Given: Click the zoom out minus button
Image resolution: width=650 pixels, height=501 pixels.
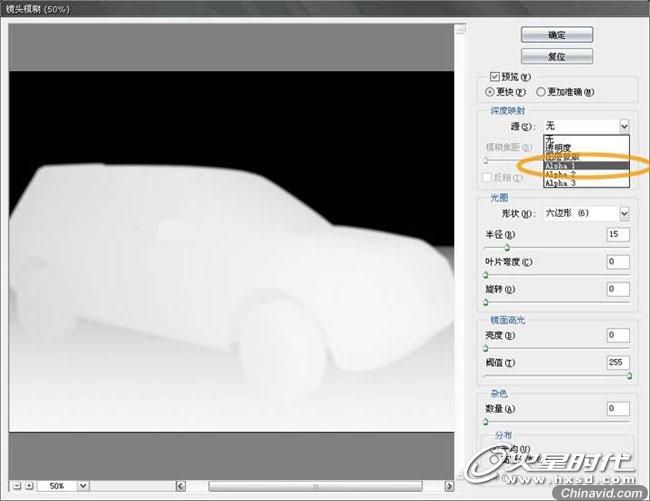Looking at the screenshot, I should [17, 485].
